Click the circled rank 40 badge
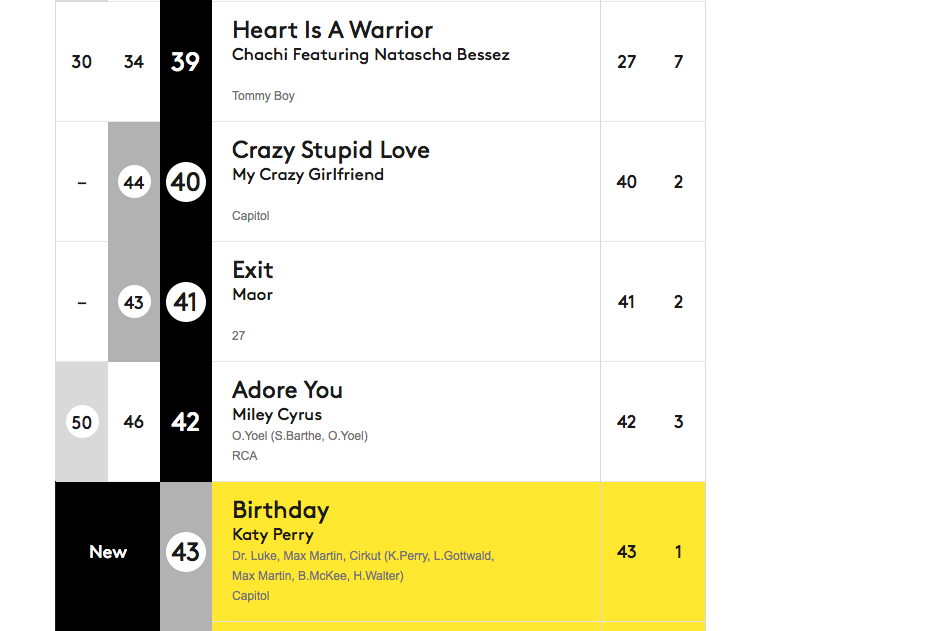 186,182
